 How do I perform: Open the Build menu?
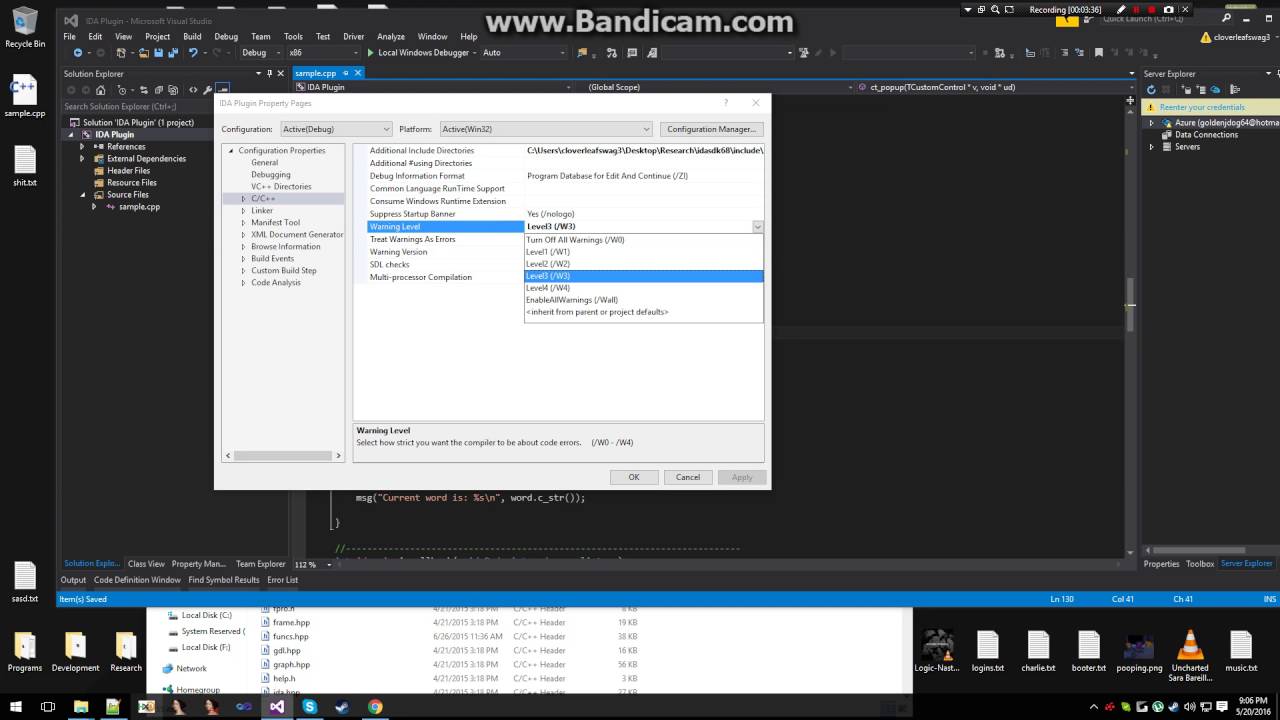(x=192, y=36)
